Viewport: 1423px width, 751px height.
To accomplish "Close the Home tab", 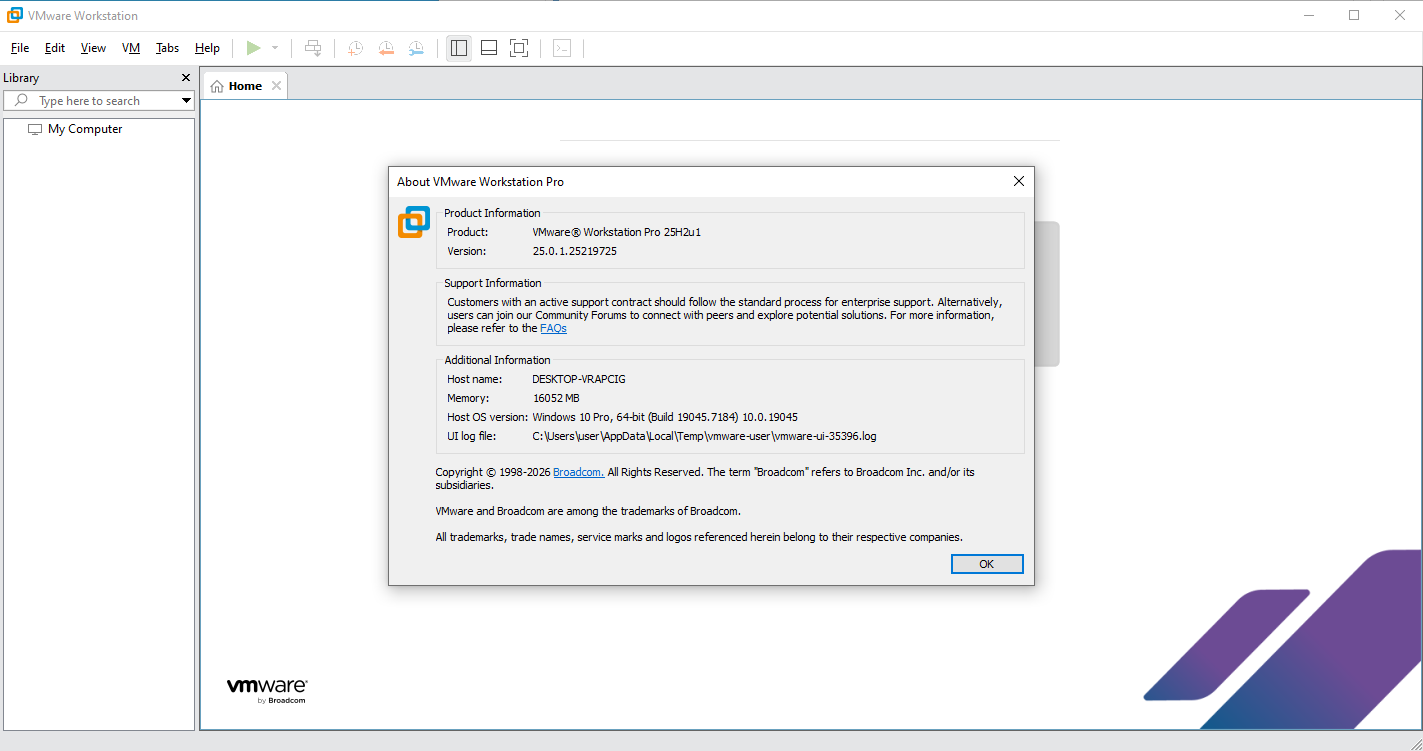I will tap(276, 86).
